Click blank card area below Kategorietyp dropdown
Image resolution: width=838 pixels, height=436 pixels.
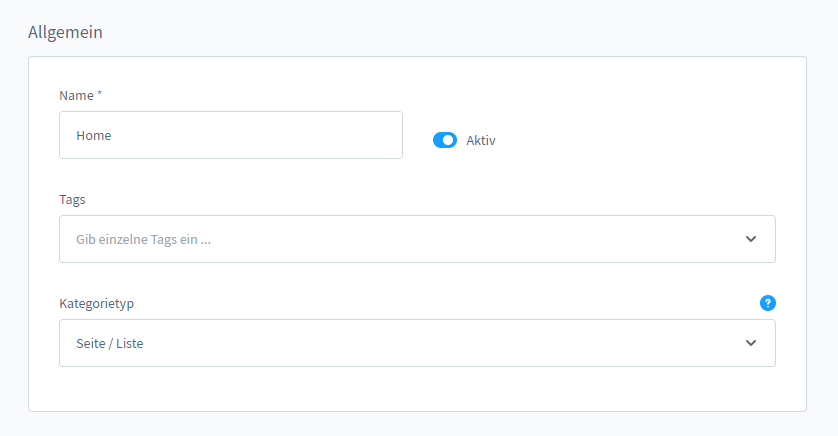coord(417,389)
